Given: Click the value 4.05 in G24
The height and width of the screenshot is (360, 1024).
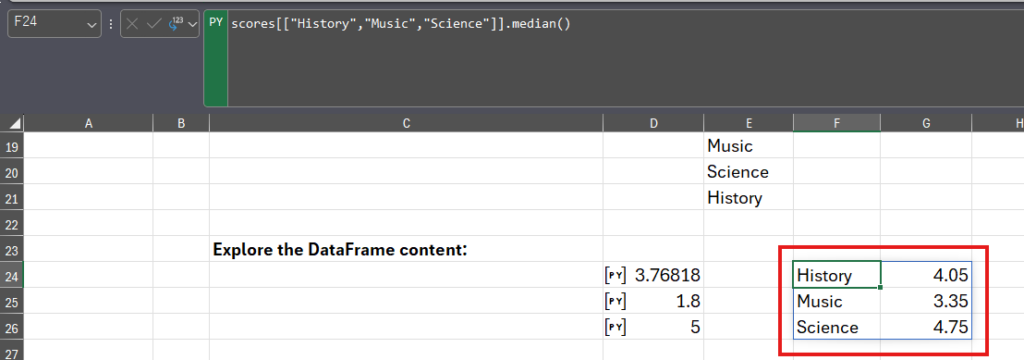Looking at the screenshot, I should (950, 275).
